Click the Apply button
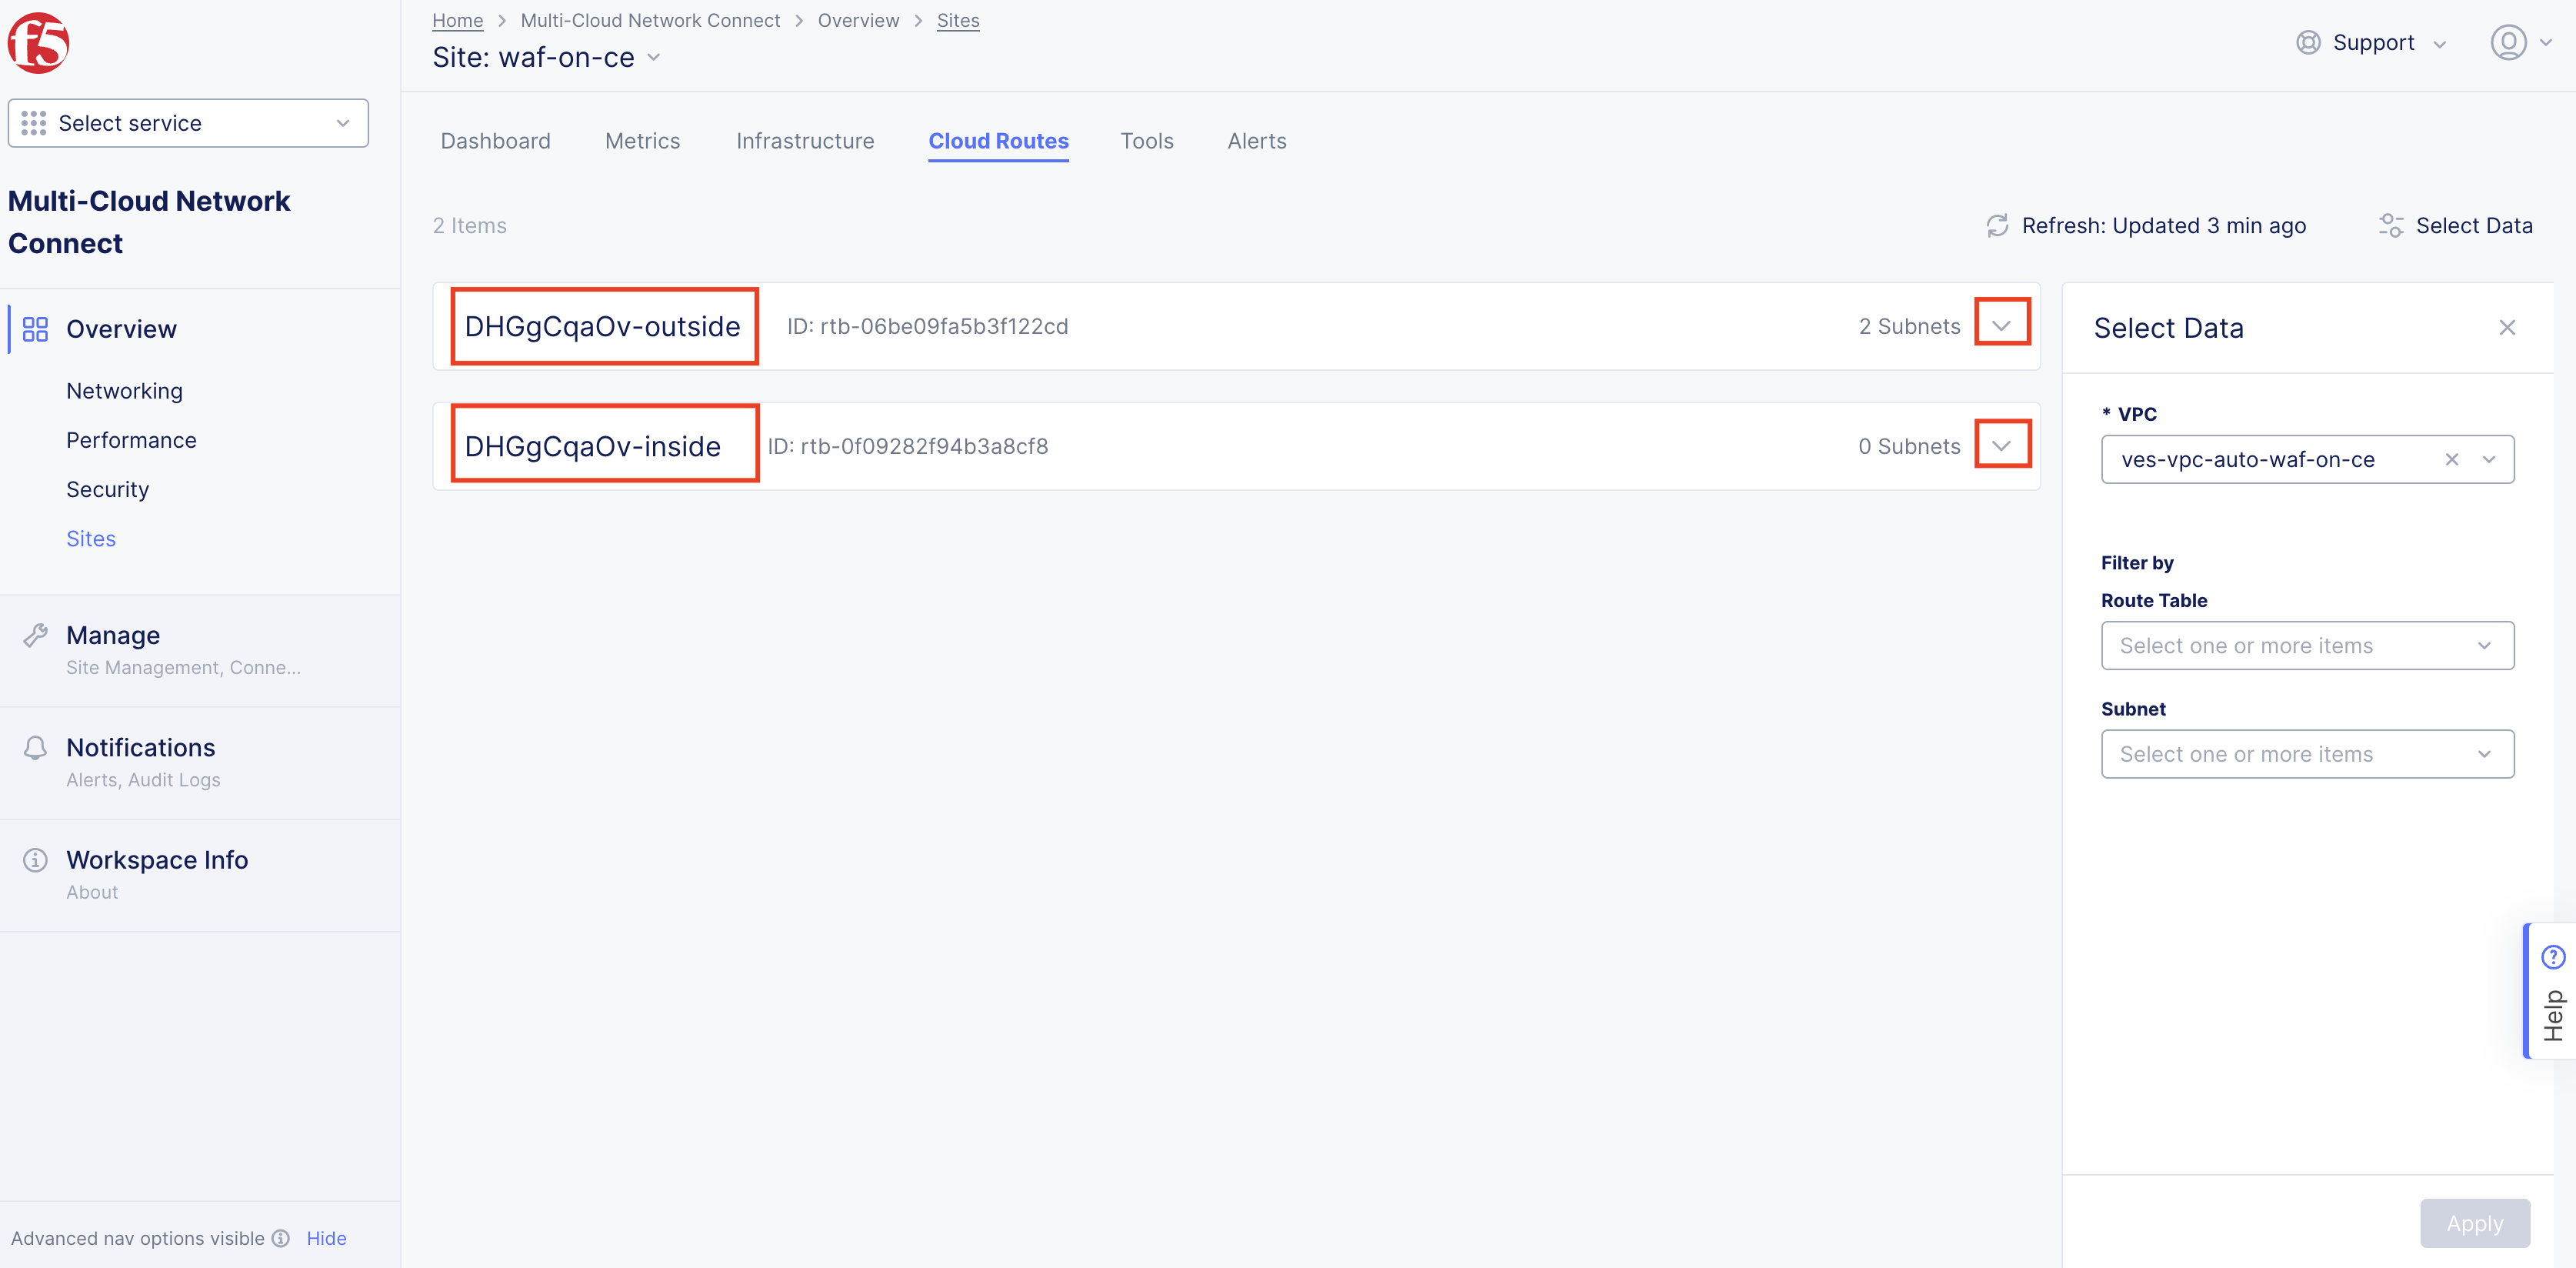Viewport: 2576px width, 1268px height. click(2474, 1223)
